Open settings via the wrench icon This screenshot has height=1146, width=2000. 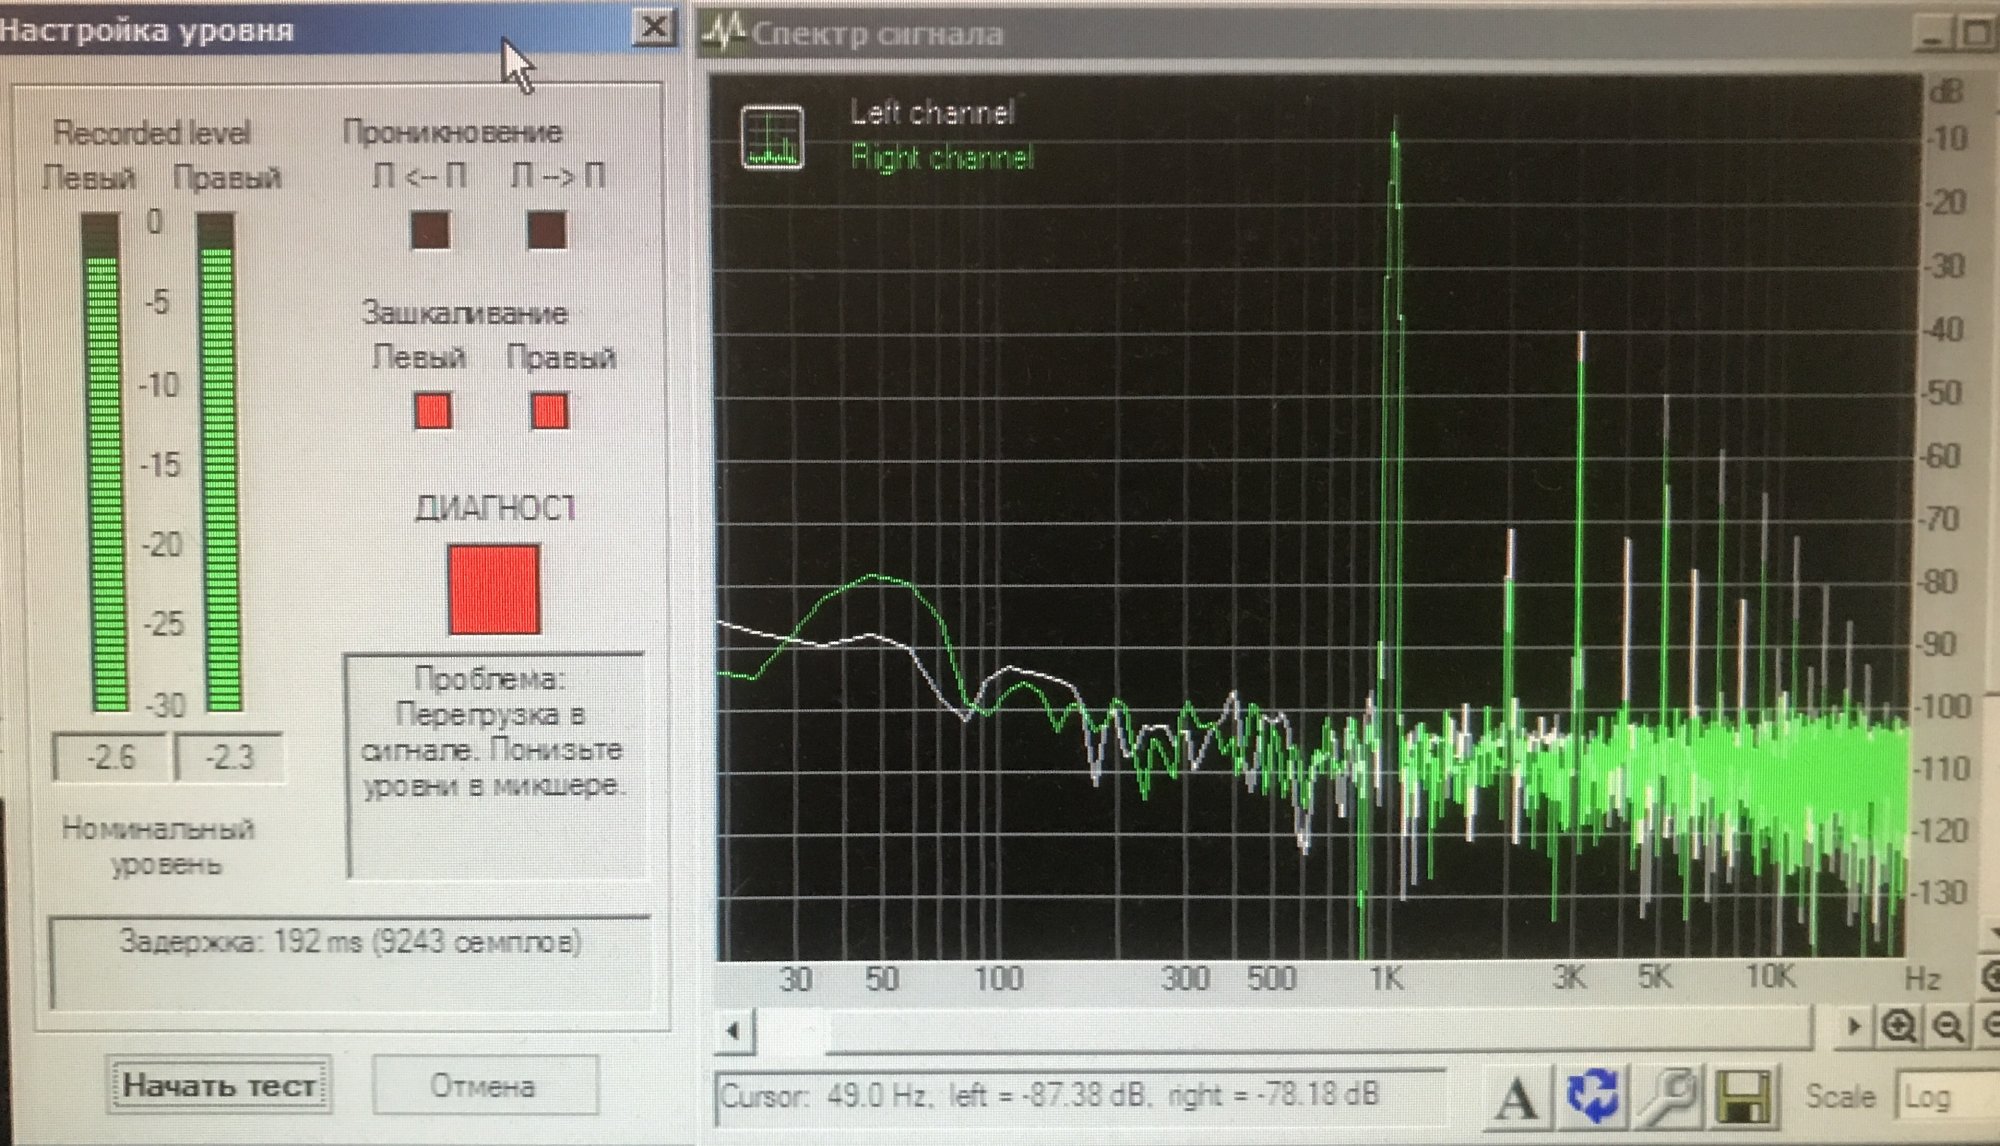pos(1668,1096)
